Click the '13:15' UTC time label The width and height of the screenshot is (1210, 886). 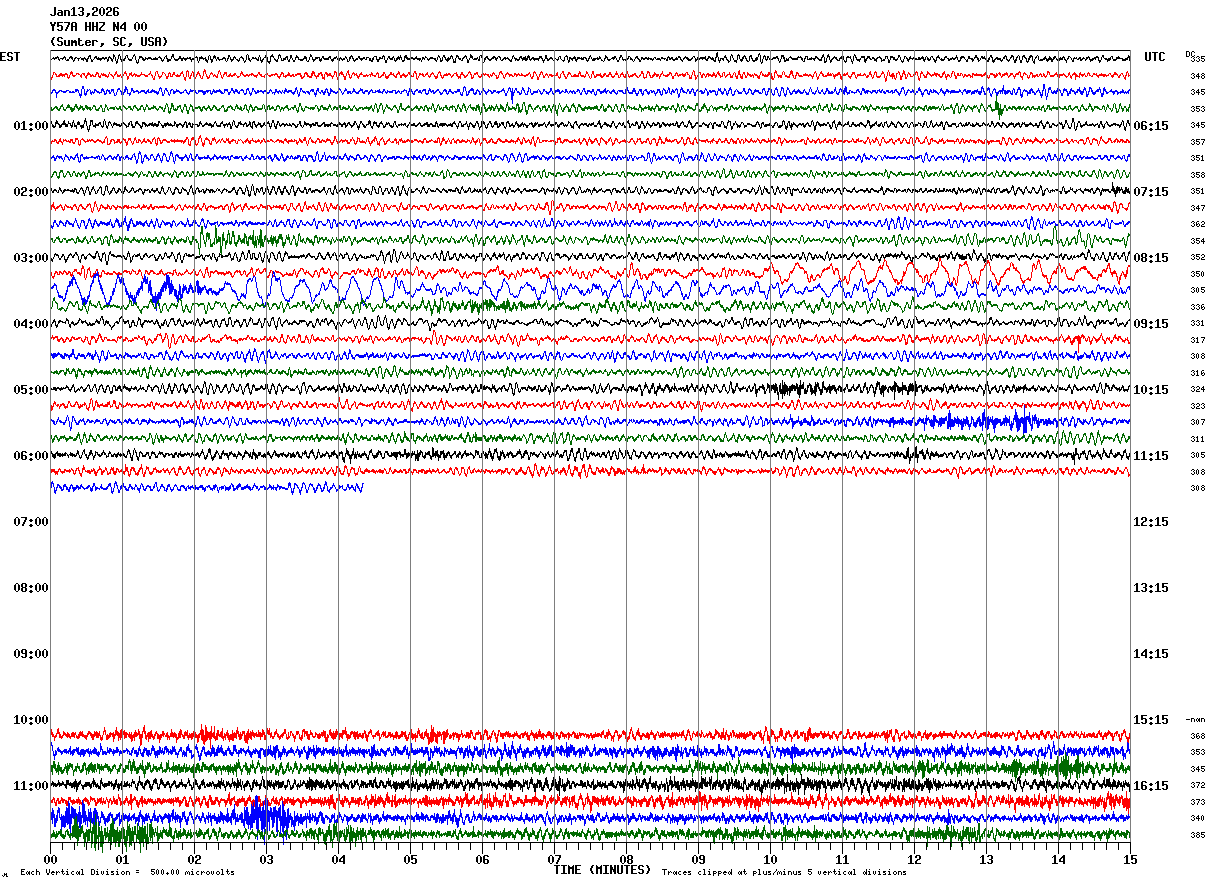pyautogui.click(x=1151, y=588)
